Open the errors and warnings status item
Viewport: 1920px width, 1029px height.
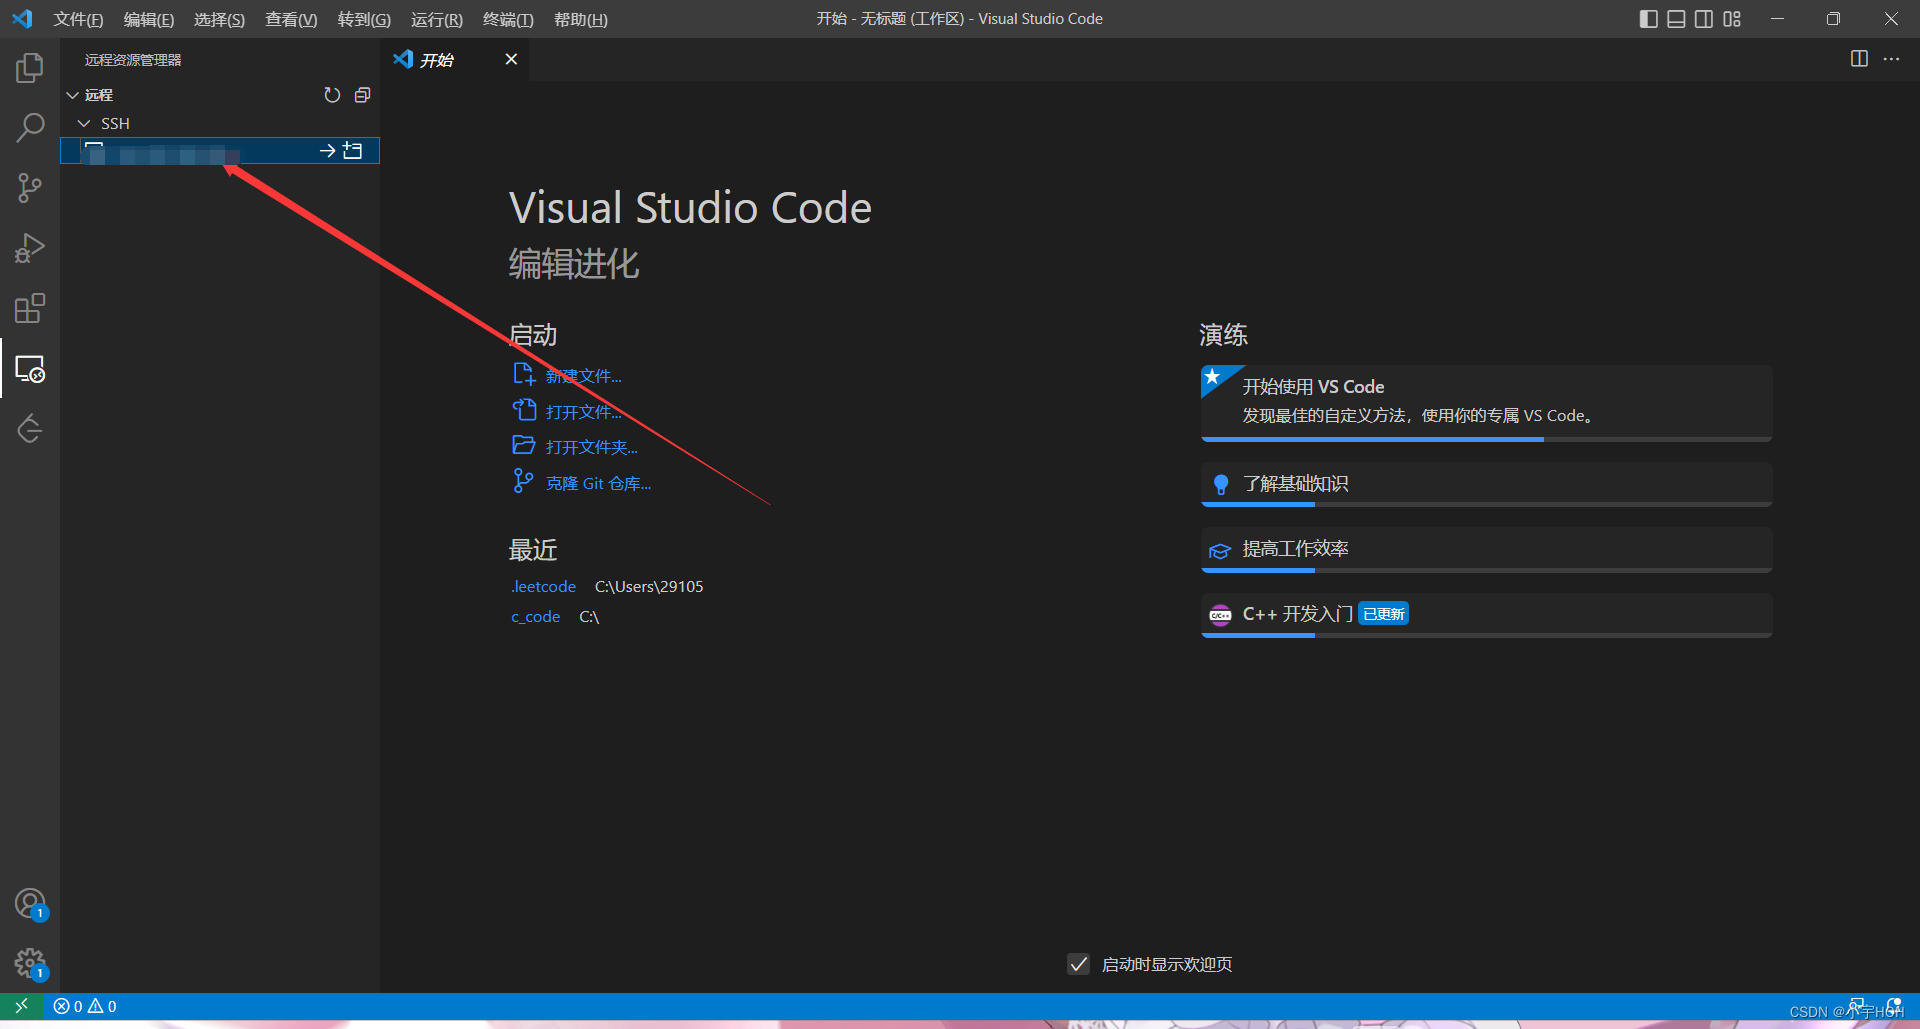point(85,1006)
